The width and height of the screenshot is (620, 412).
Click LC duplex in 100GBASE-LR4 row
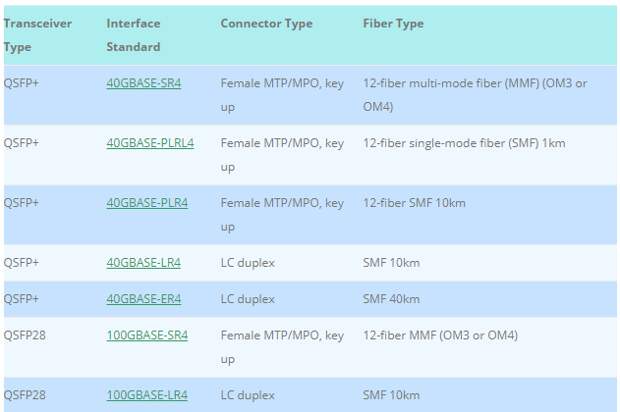pos(248,395)
